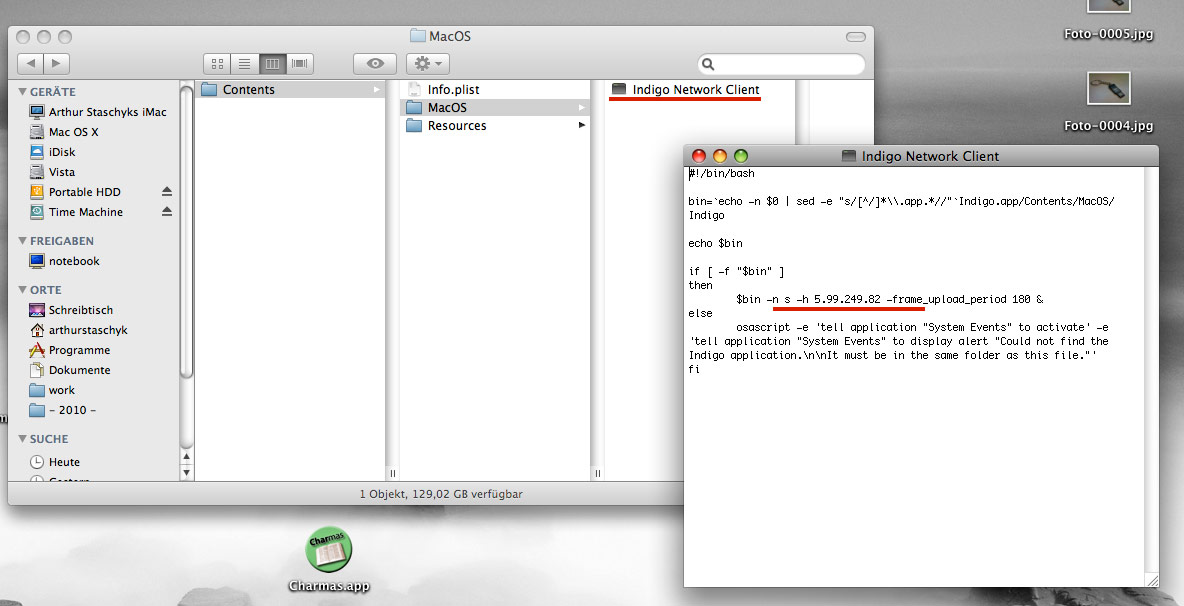Open the Action gear dropdown menu
The height and width of the screenshot is (606, 1184).
click(x=428, y=64)
